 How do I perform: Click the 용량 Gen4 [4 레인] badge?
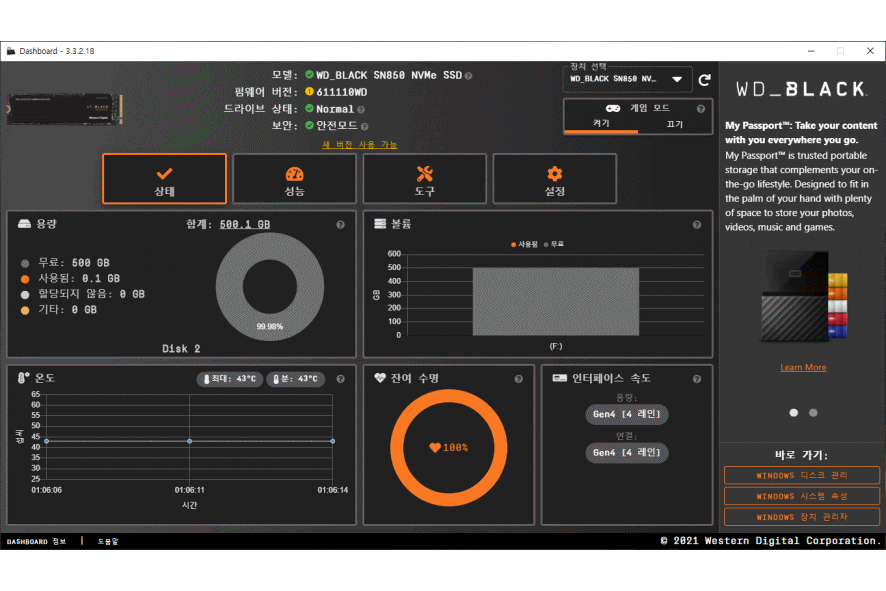pos(627,414)
